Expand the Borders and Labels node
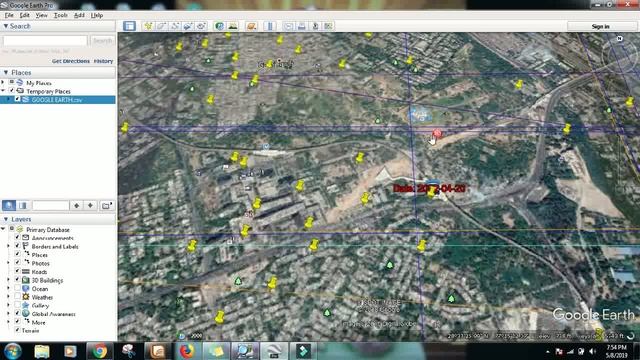 coord(9,246)
